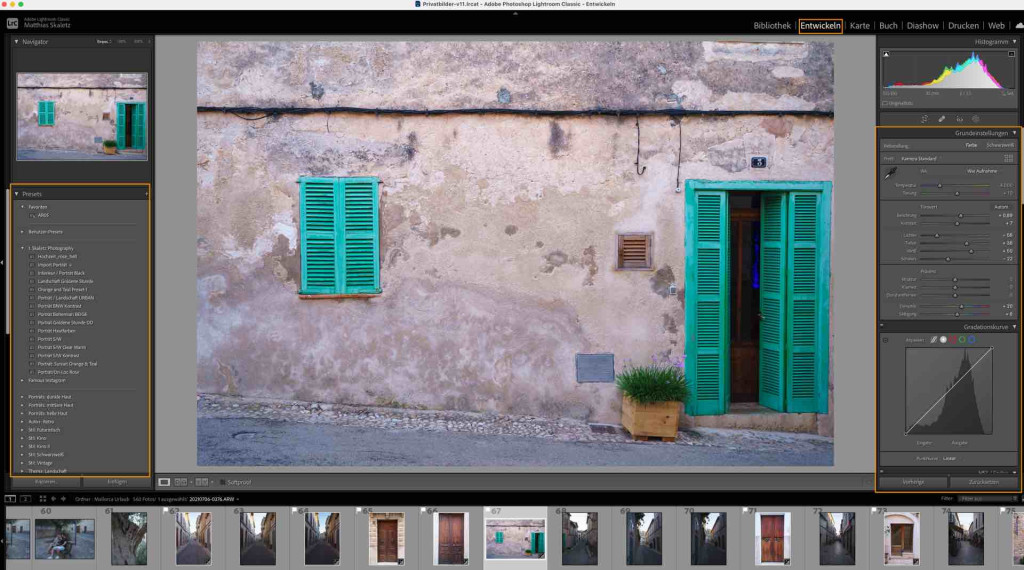Viewport: 1024px width, 570px height.
Task: Open the profile browser grid icon
Action: click(1008, 158)
